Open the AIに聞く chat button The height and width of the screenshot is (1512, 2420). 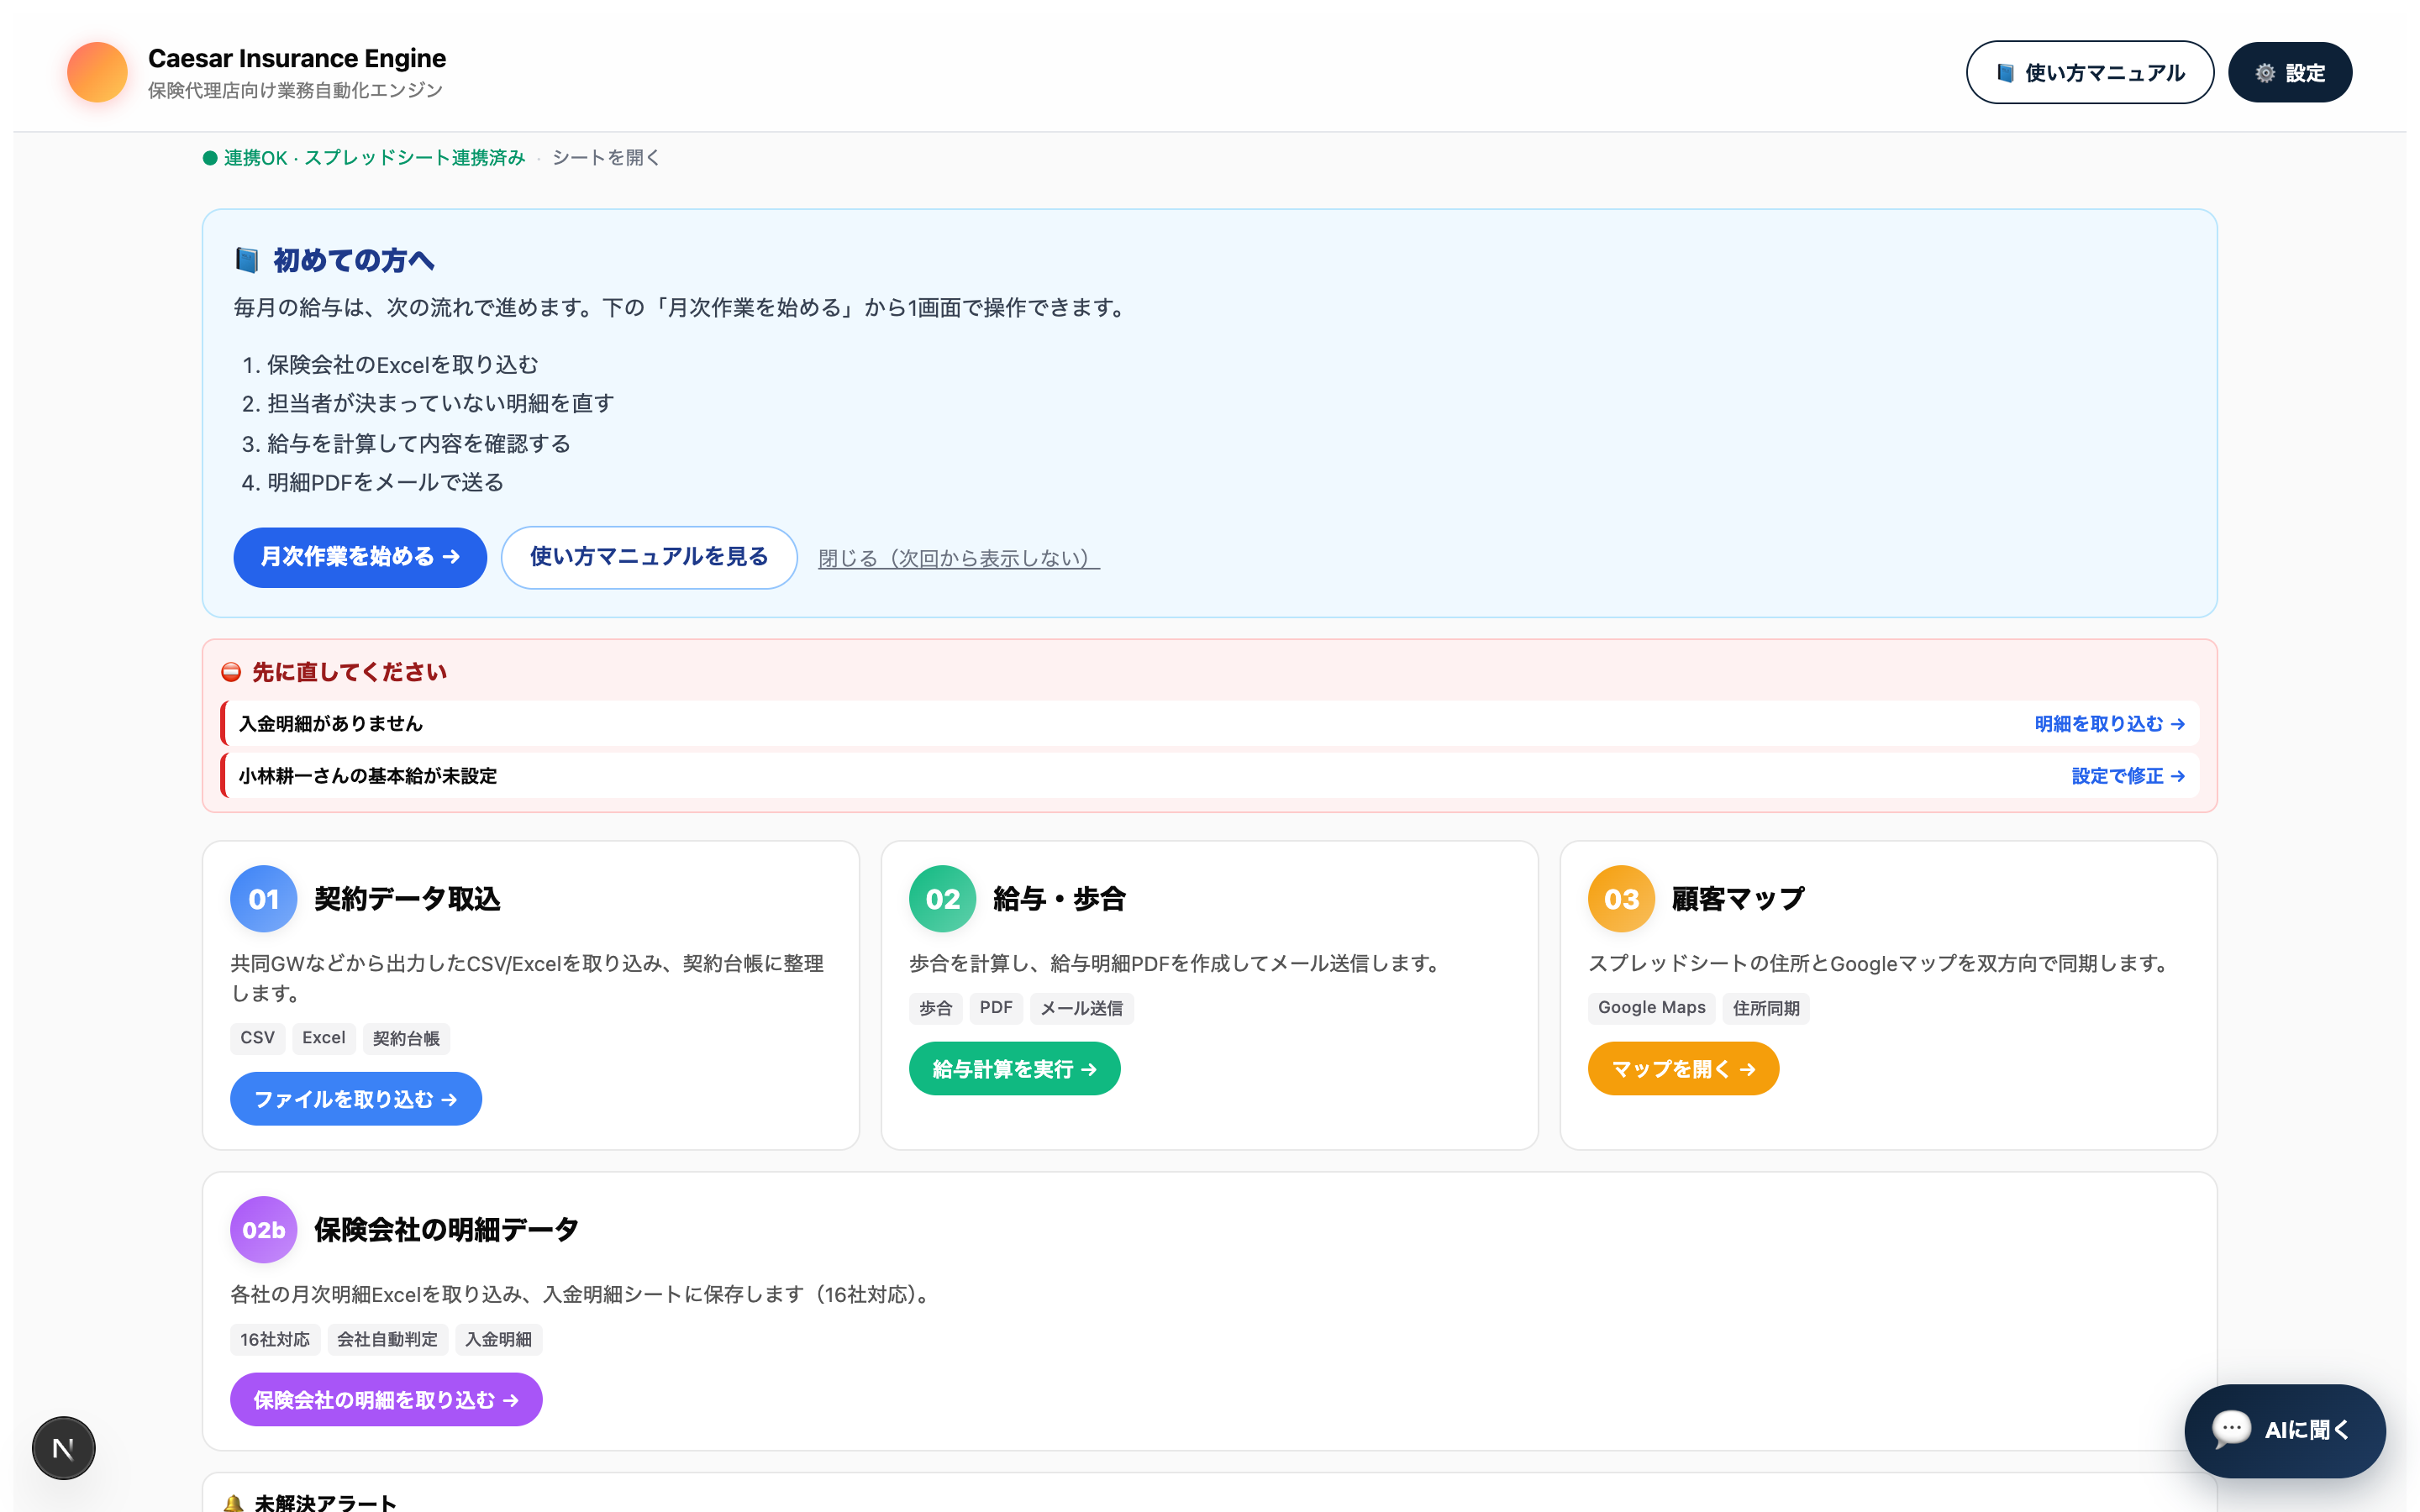(2285, 1430)
